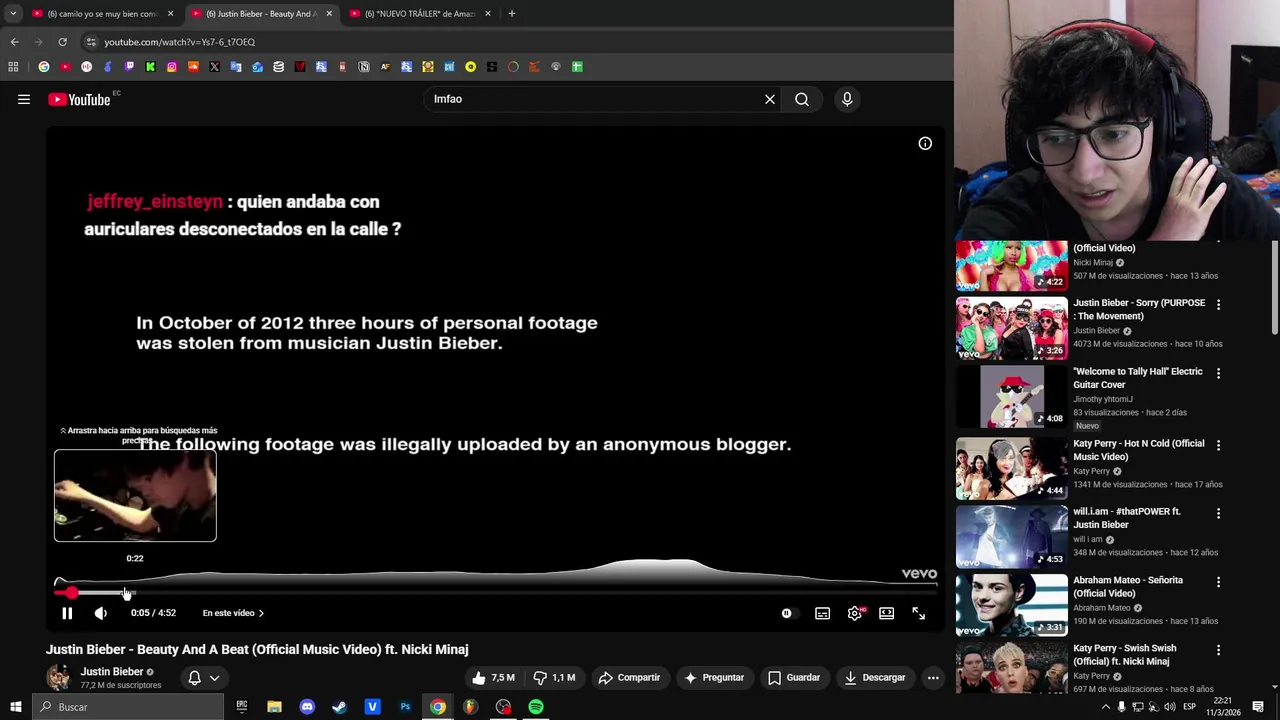Expand the 'En este vídeo' chapters
Viewport: 1280px width, 720px height.
(233, 613)
